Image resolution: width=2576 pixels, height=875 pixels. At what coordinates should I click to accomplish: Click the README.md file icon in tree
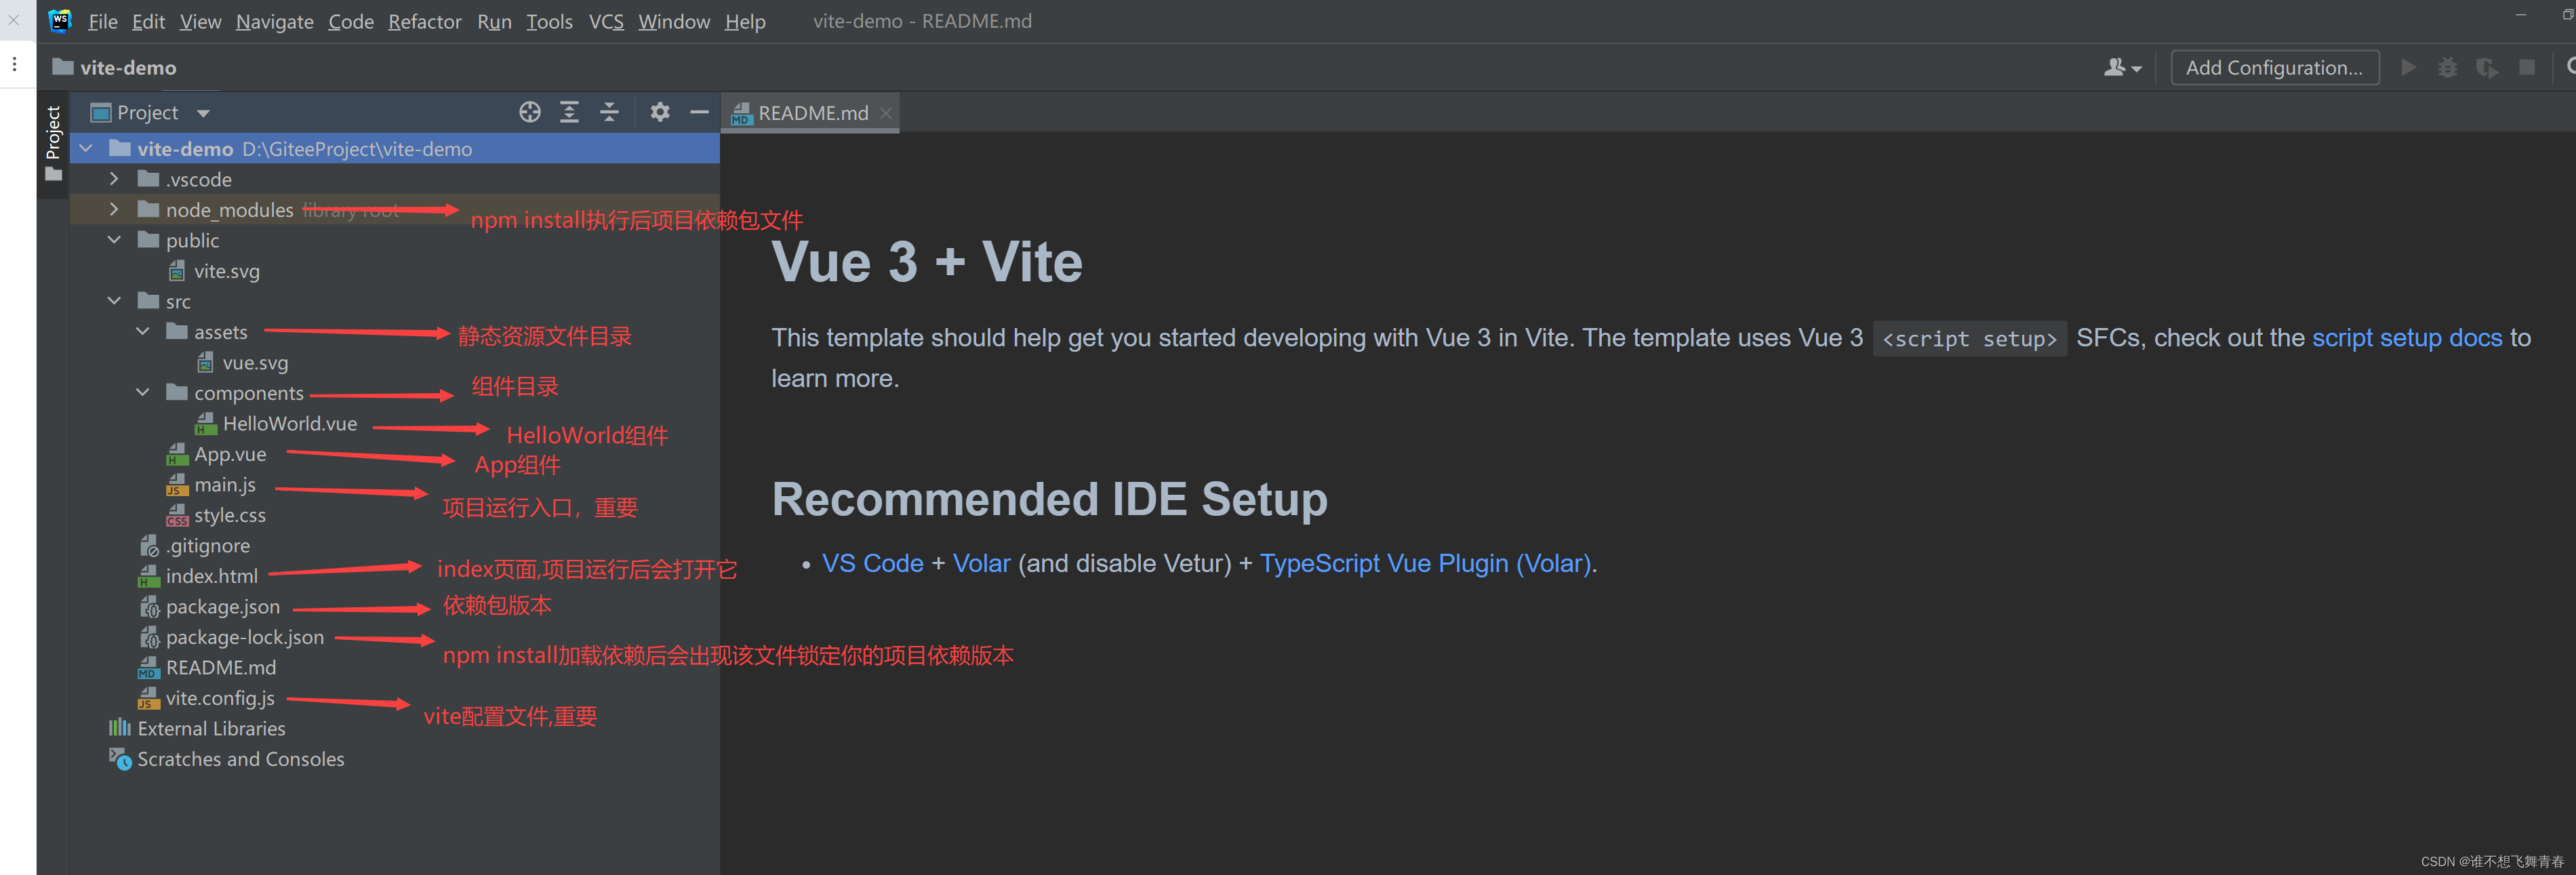click(149, 668)
